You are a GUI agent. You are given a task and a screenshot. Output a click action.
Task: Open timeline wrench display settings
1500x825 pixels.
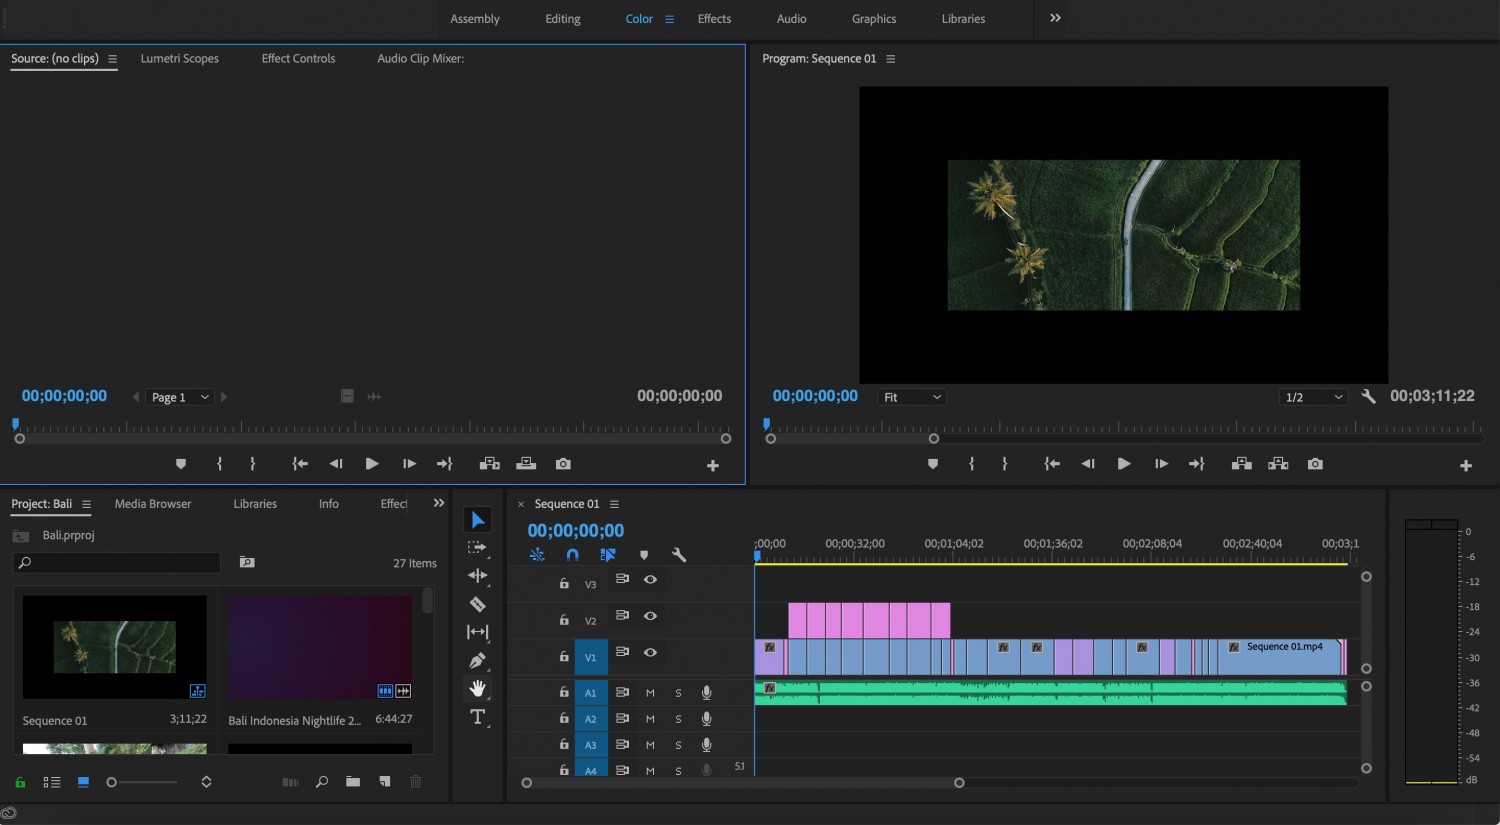(x=678, y=555)
